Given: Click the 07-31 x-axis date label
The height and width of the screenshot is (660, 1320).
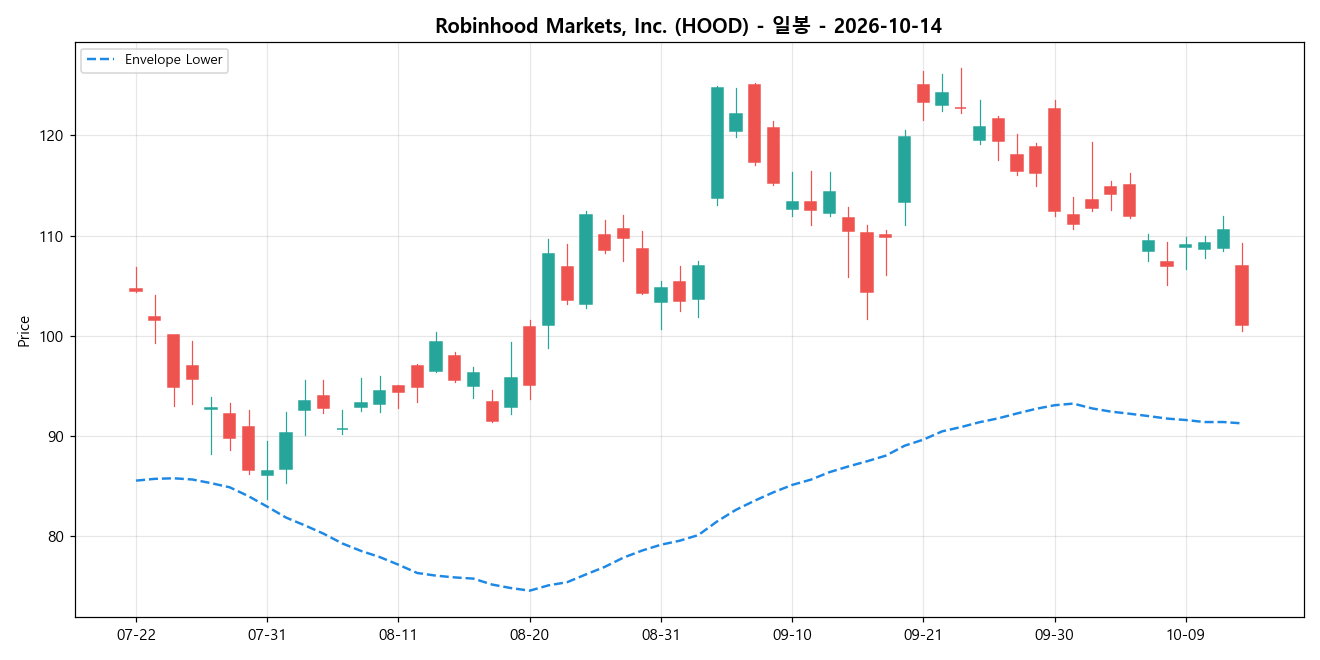Looking at the screenshot, I should tap(267, 635).
